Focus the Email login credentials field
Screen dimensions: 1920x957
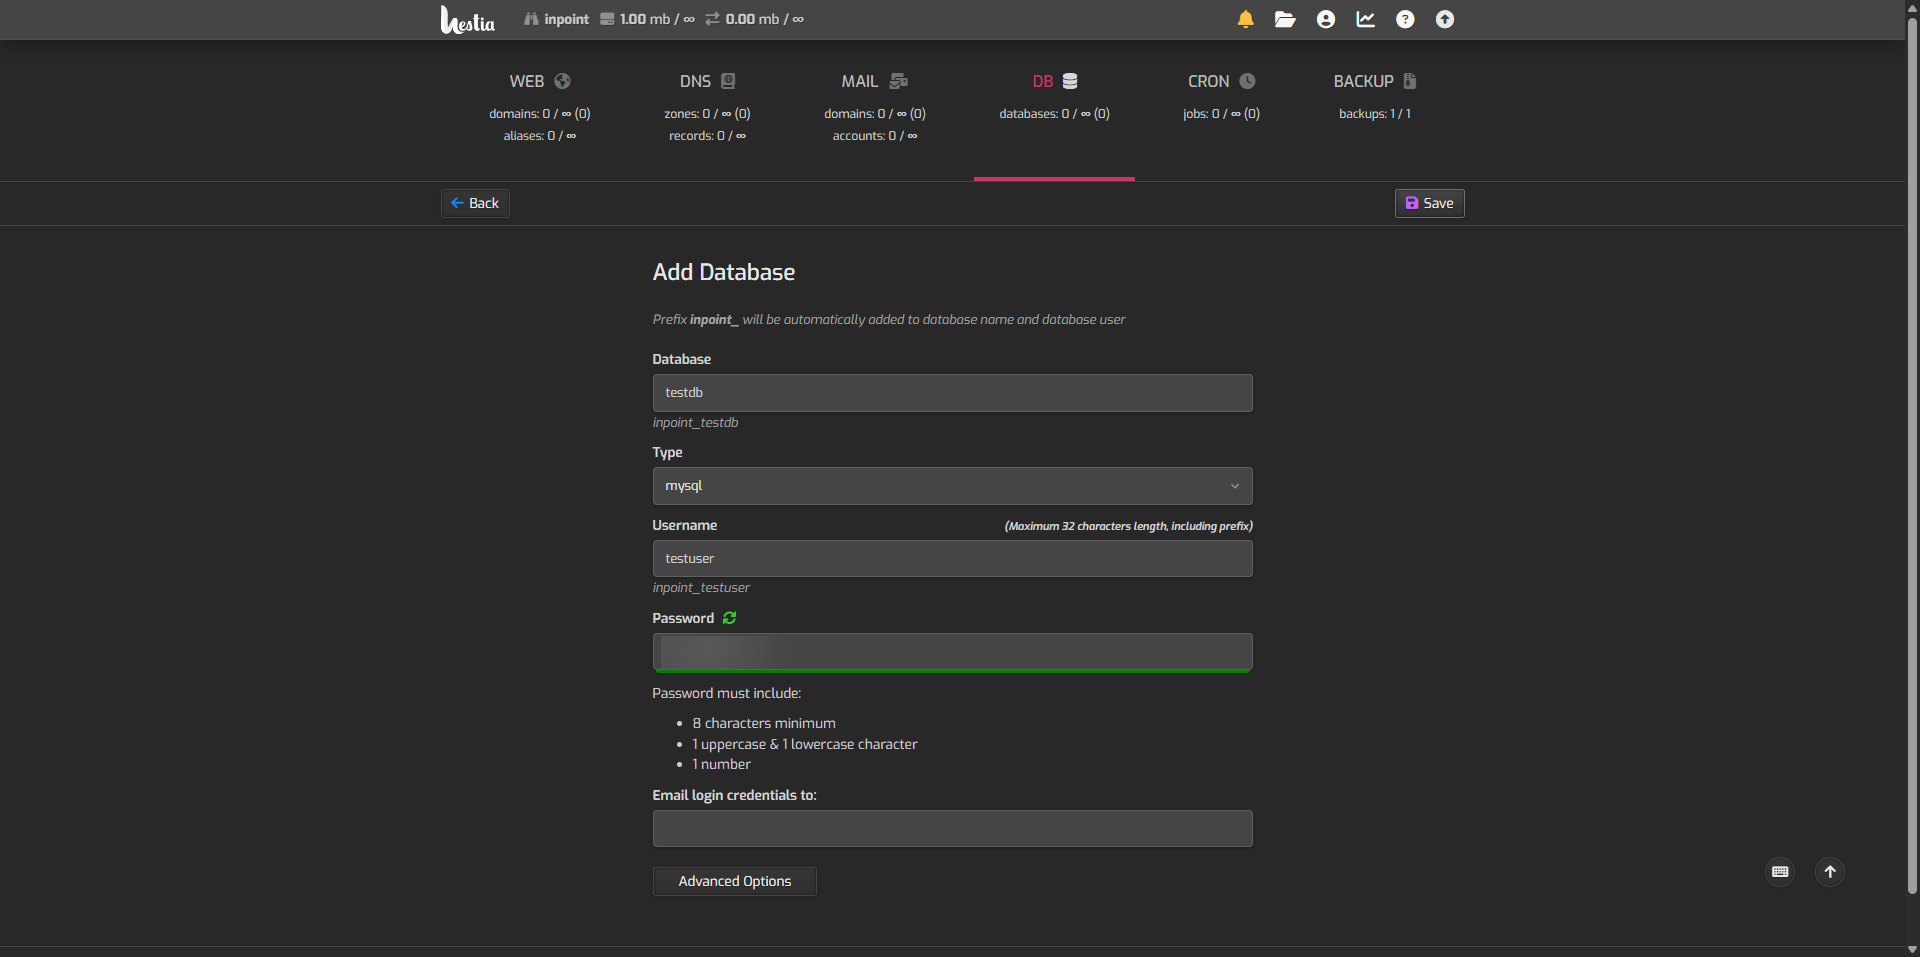(x=952, y=829)
